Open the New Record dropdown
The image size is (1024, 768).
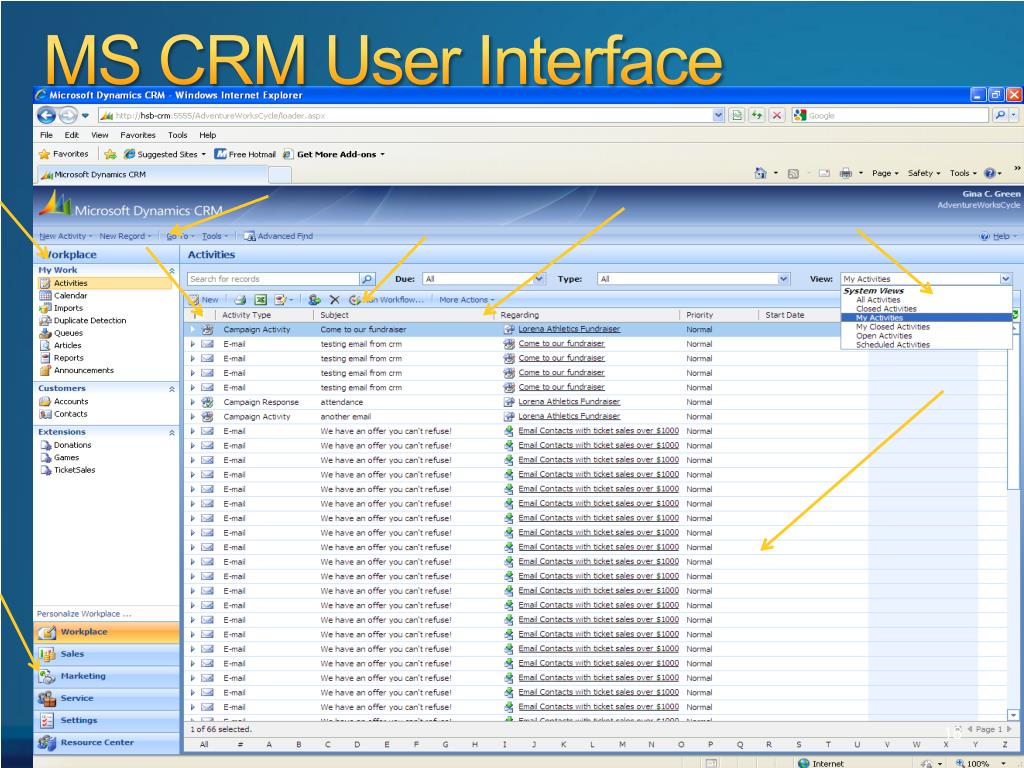125,236
